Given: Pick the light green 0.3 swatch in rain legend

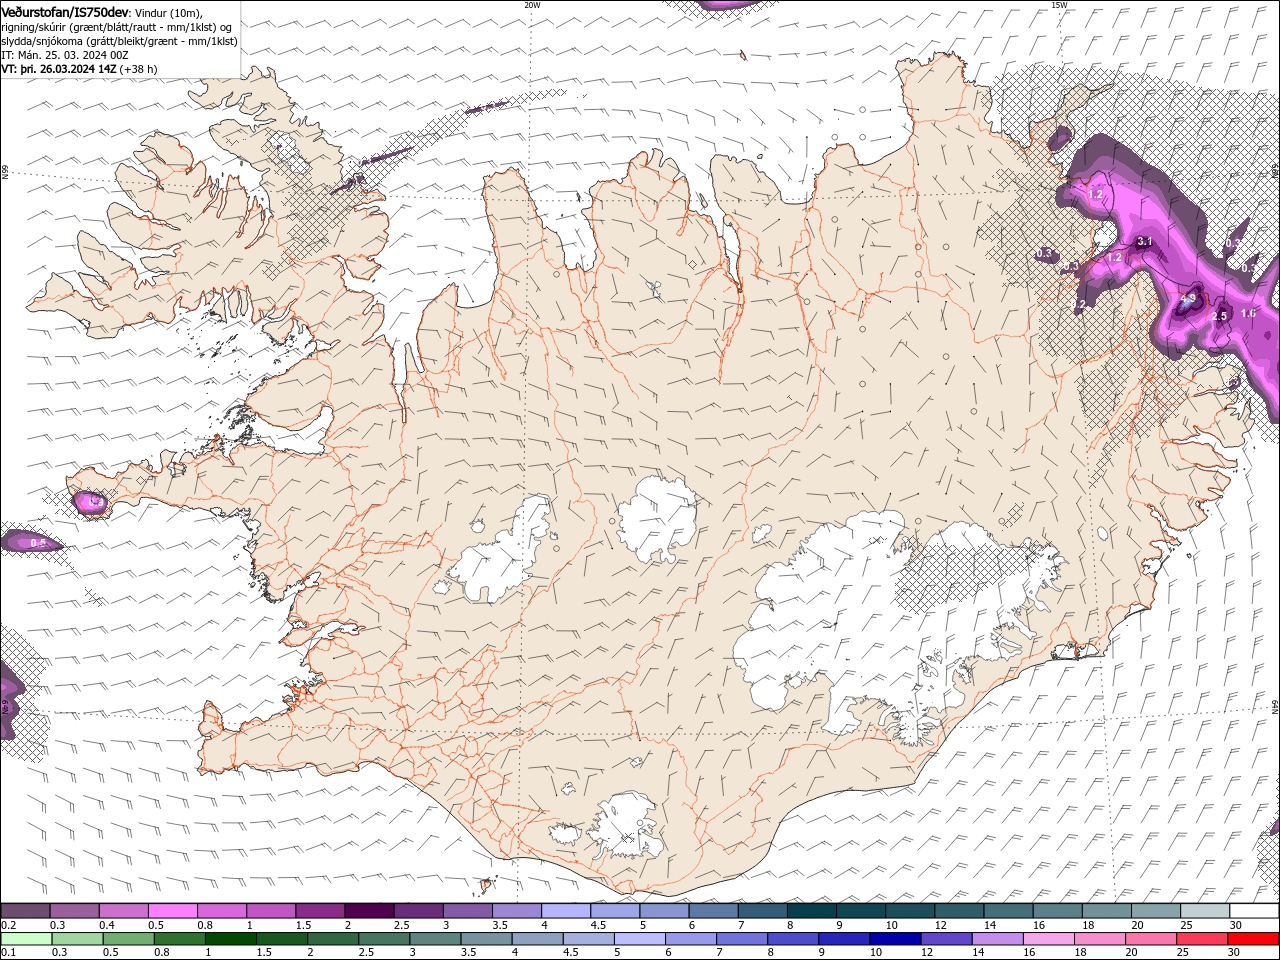Looking at the screenshot, I should pyautogui.click(x=77, y=939).
